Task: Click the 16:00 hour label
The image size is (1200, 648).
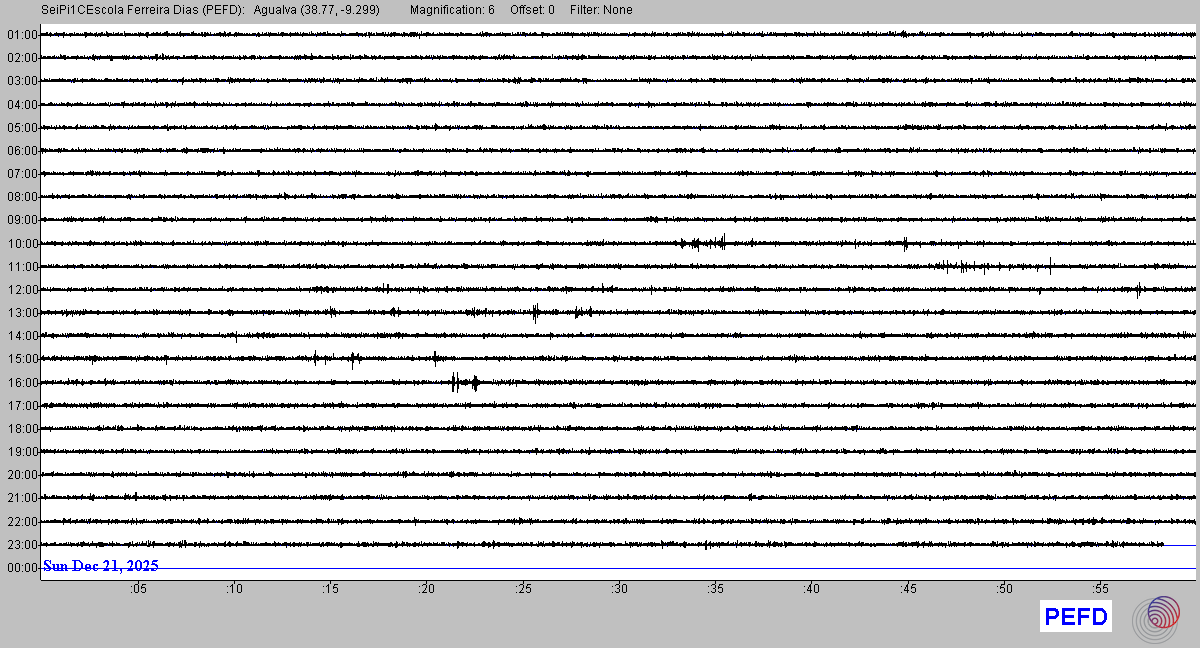Action: pos(22,382)
